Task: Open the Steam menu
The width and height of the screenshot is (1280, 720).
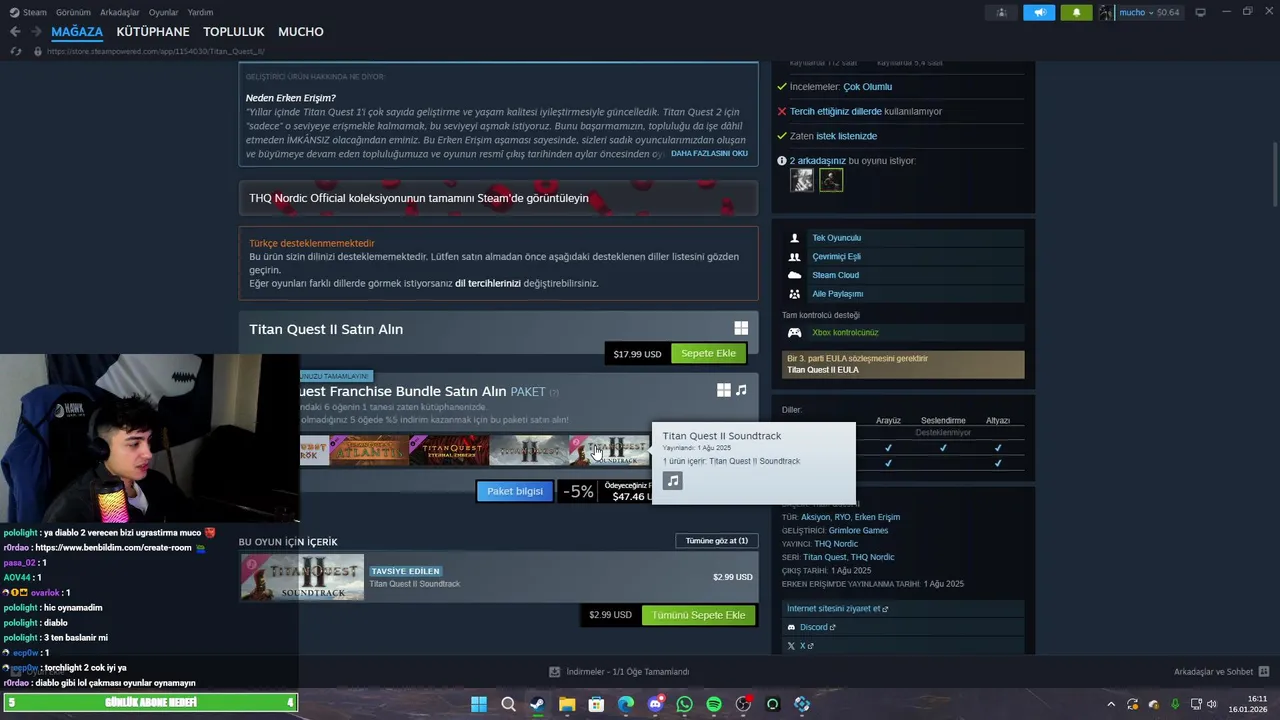Action: [28, 12]
